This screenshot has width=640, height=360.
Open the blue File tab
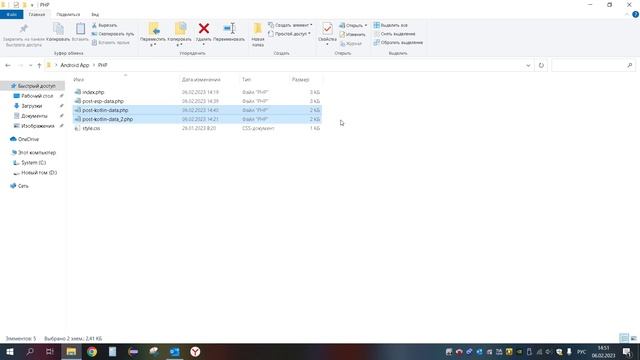point(11,14)
